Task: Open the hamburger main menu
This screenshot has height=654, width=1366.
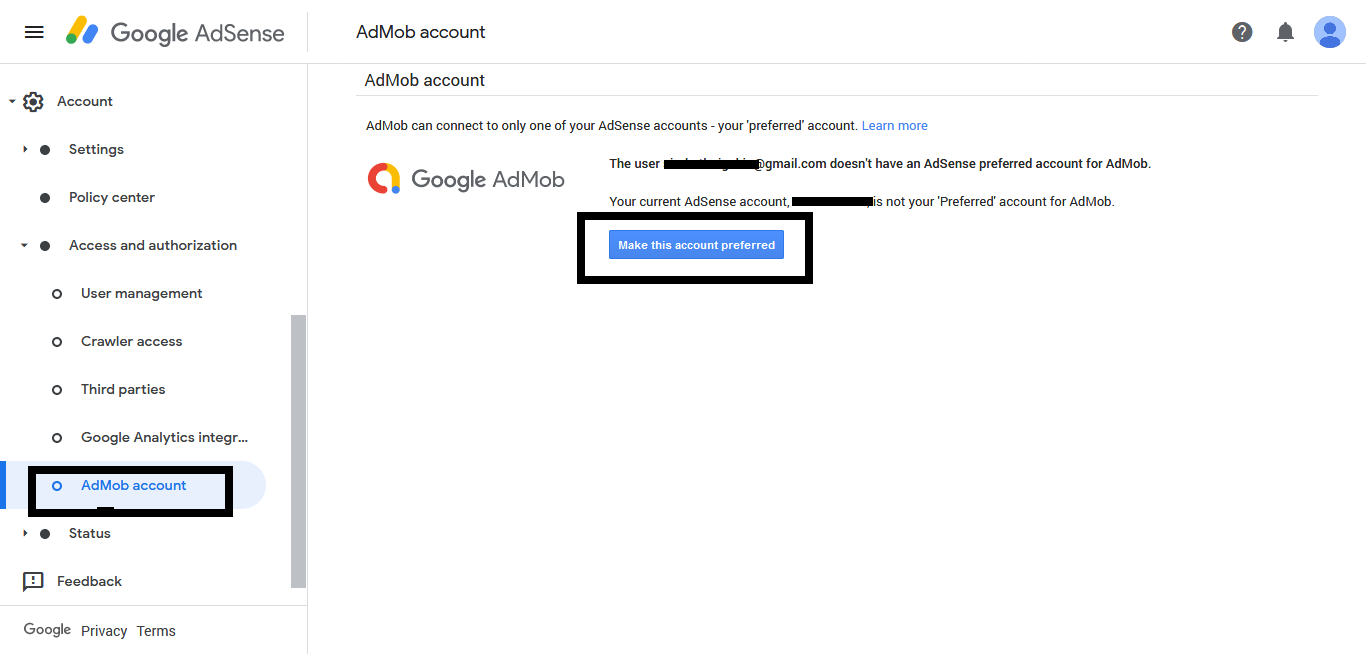Action: (34, 32)
